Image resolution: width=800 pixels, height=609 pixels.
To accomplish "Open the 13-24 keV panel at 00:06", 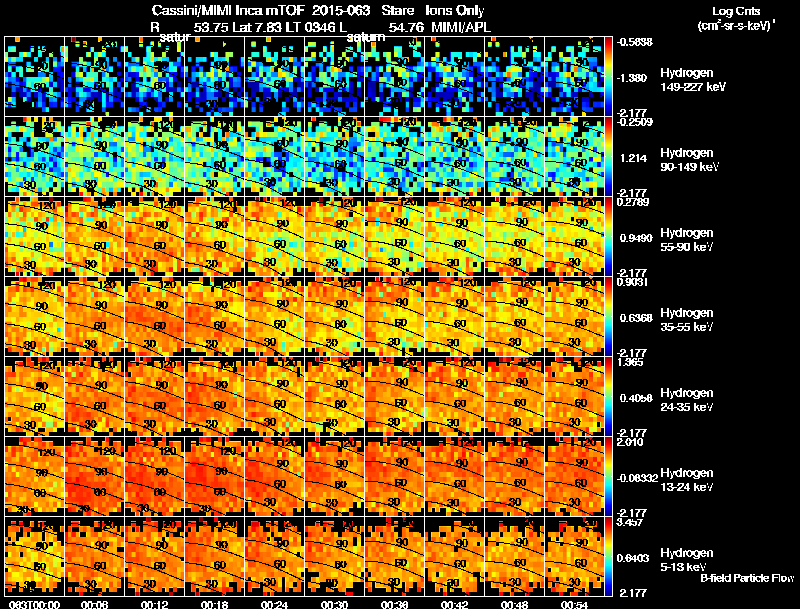I will pyautogui.click(x=94, y=476).
